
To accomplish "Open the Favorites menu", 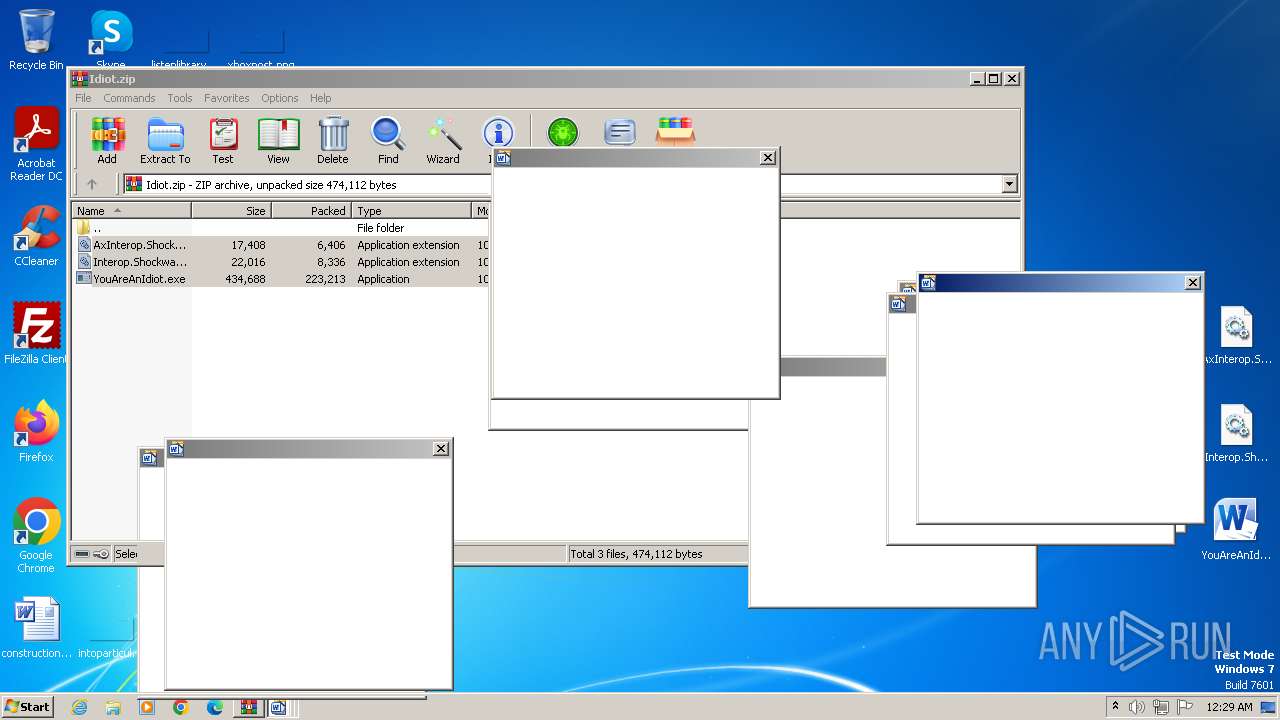I will pyautogui.click(x=227, y=98).
